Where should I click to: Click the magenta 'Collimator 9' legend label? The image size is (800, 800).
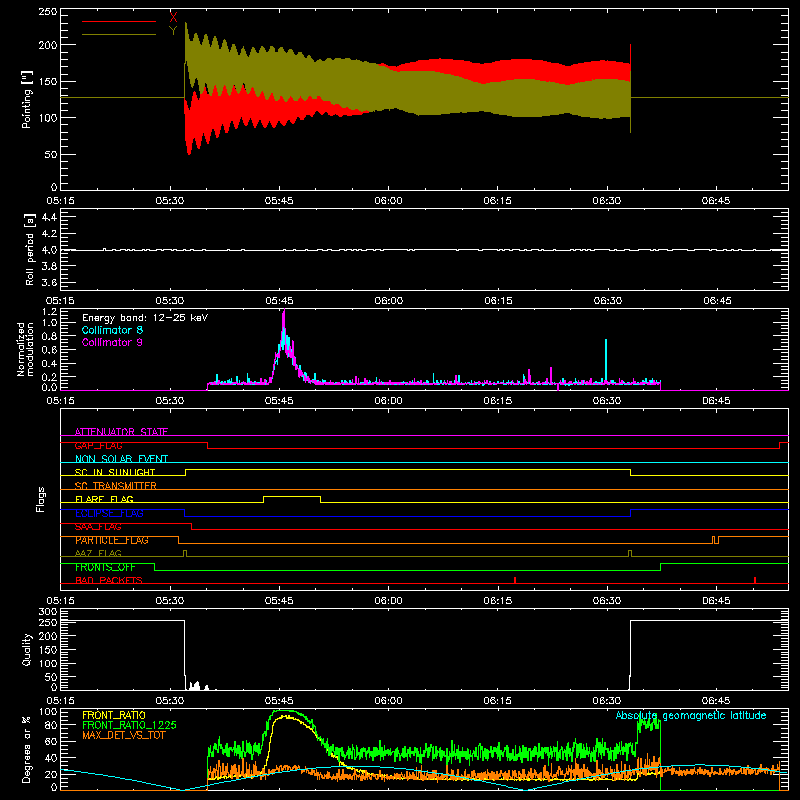(x=112, y=342)
